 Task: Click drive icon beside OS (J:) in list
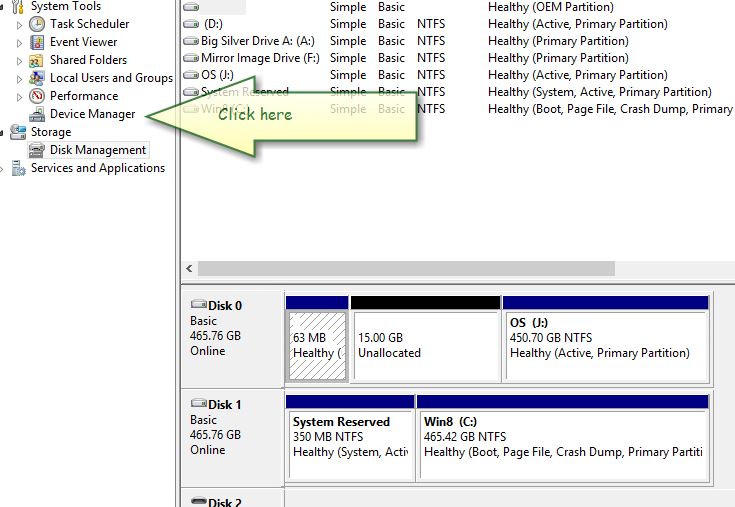click(x=191, y=75)
